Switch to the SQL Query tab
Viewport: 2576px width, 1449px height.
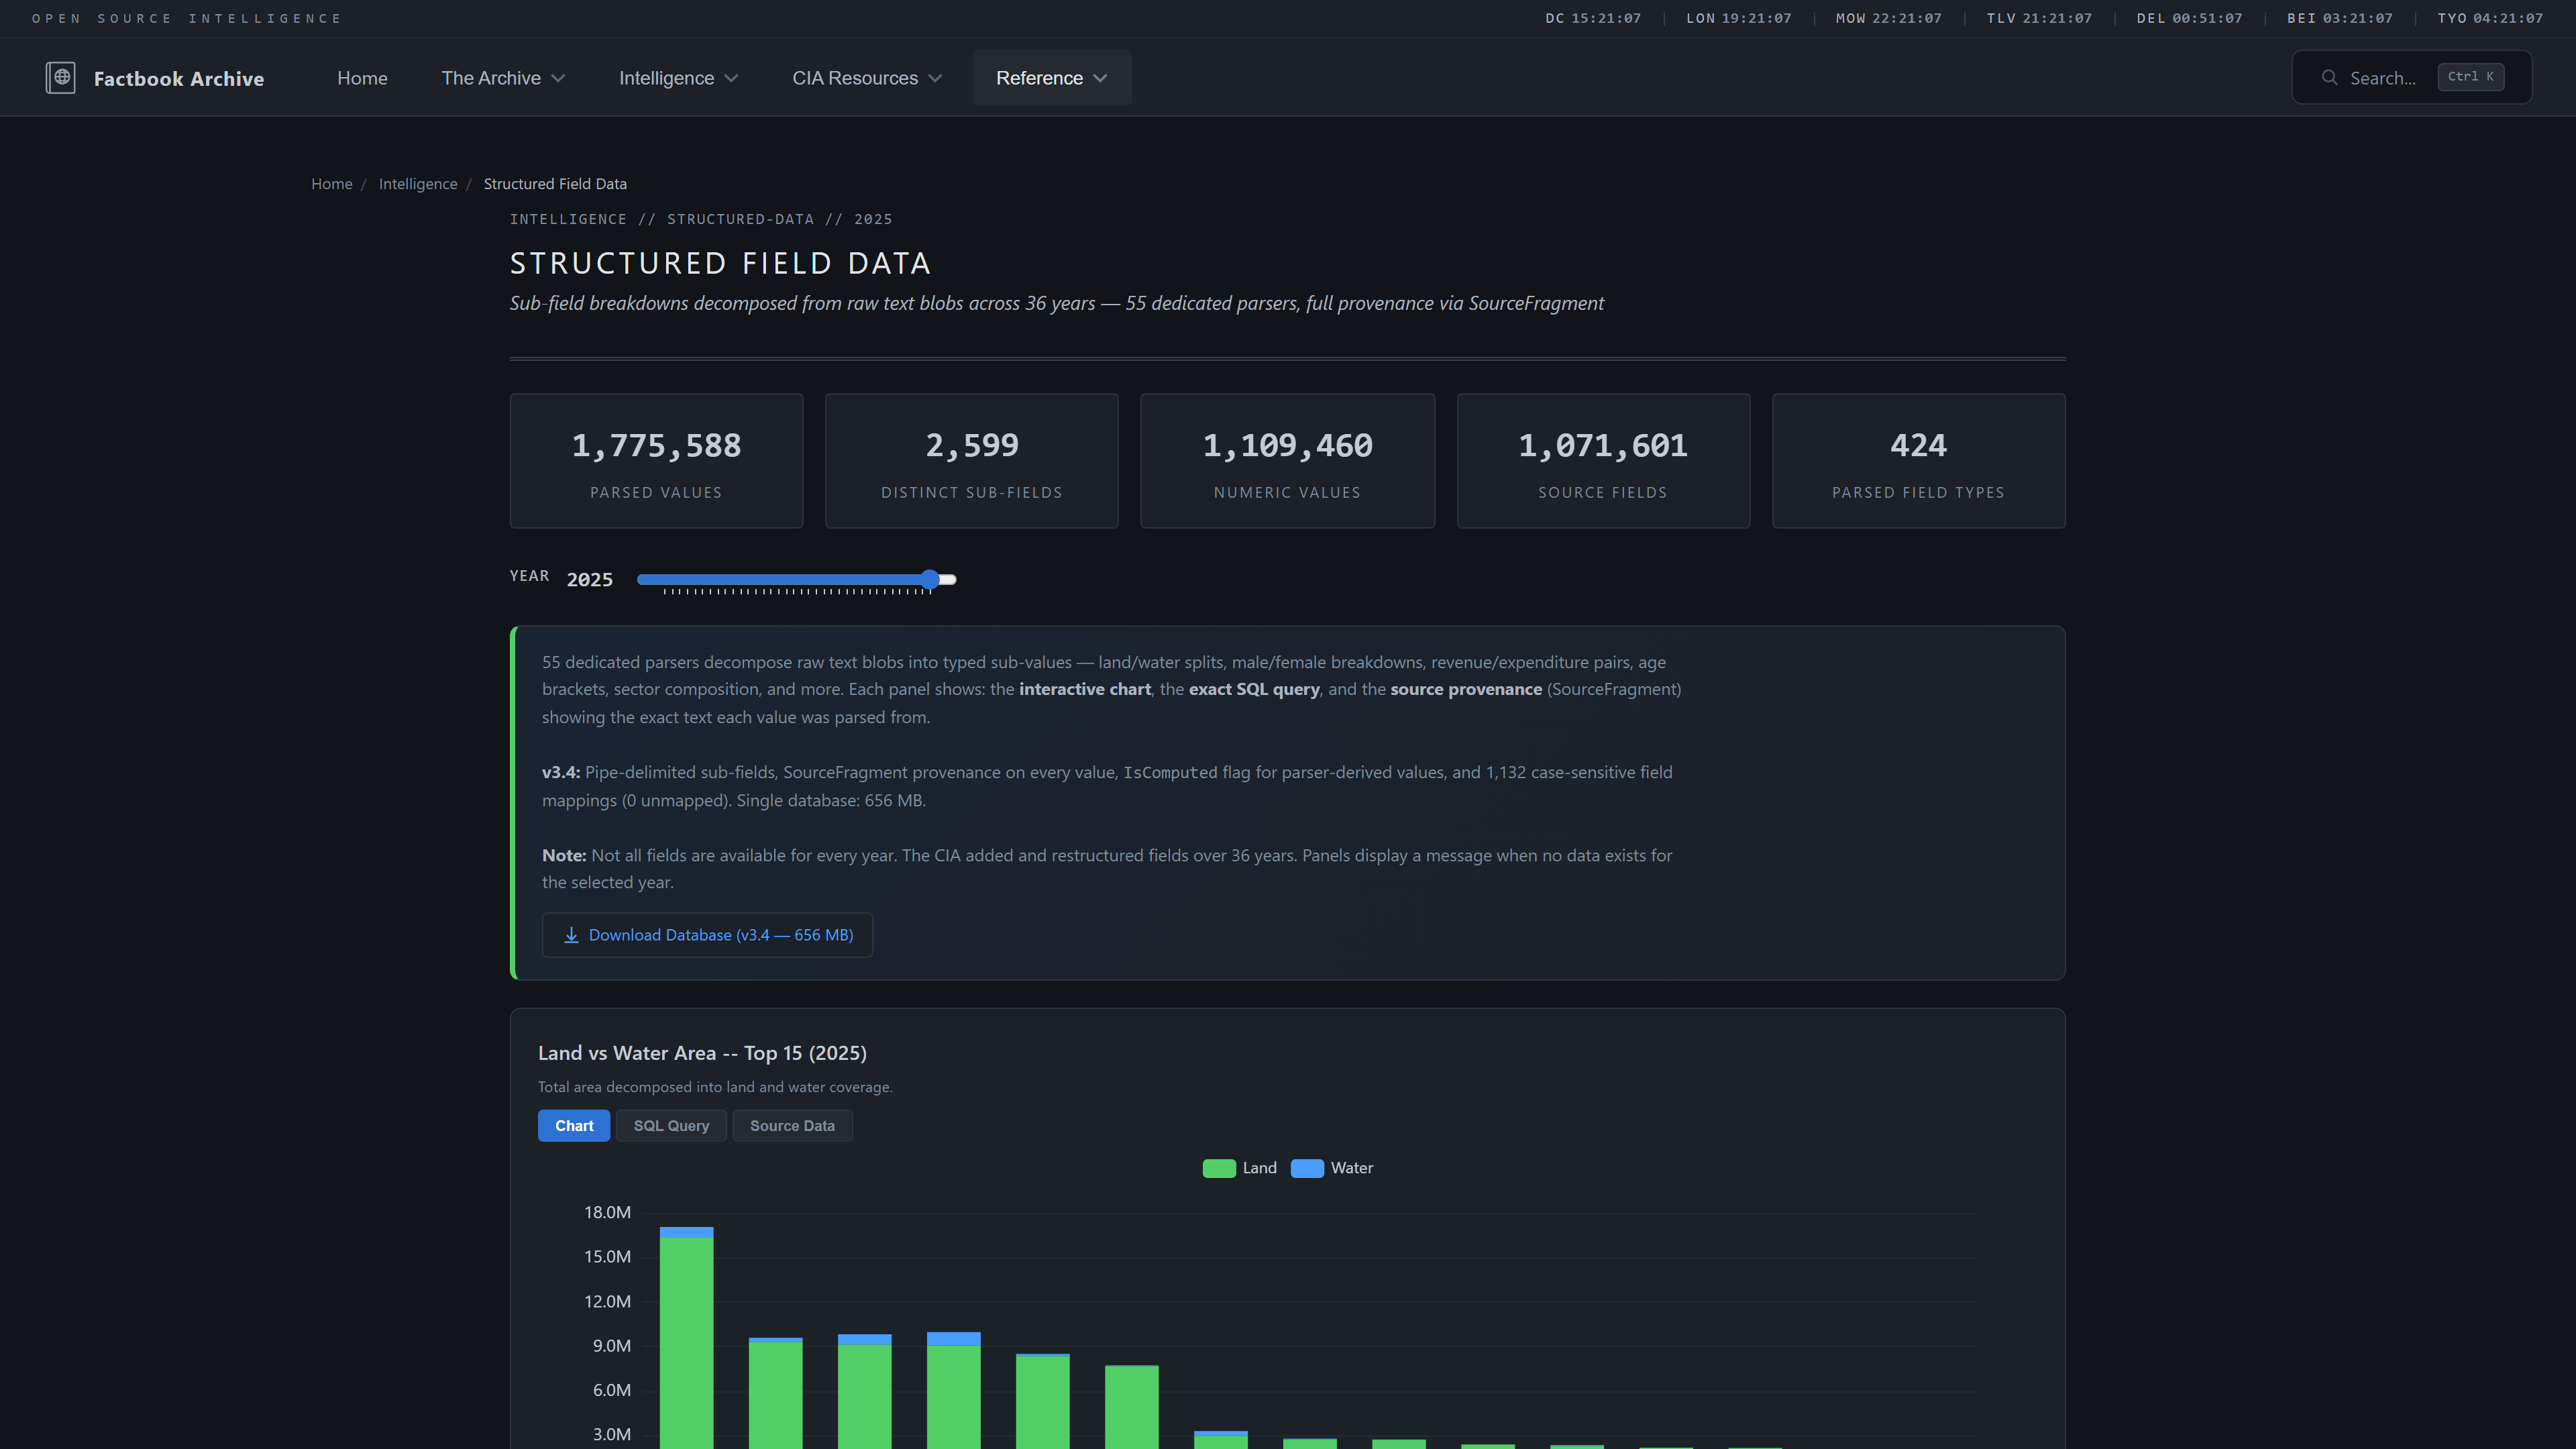[x=671, y=1125]
